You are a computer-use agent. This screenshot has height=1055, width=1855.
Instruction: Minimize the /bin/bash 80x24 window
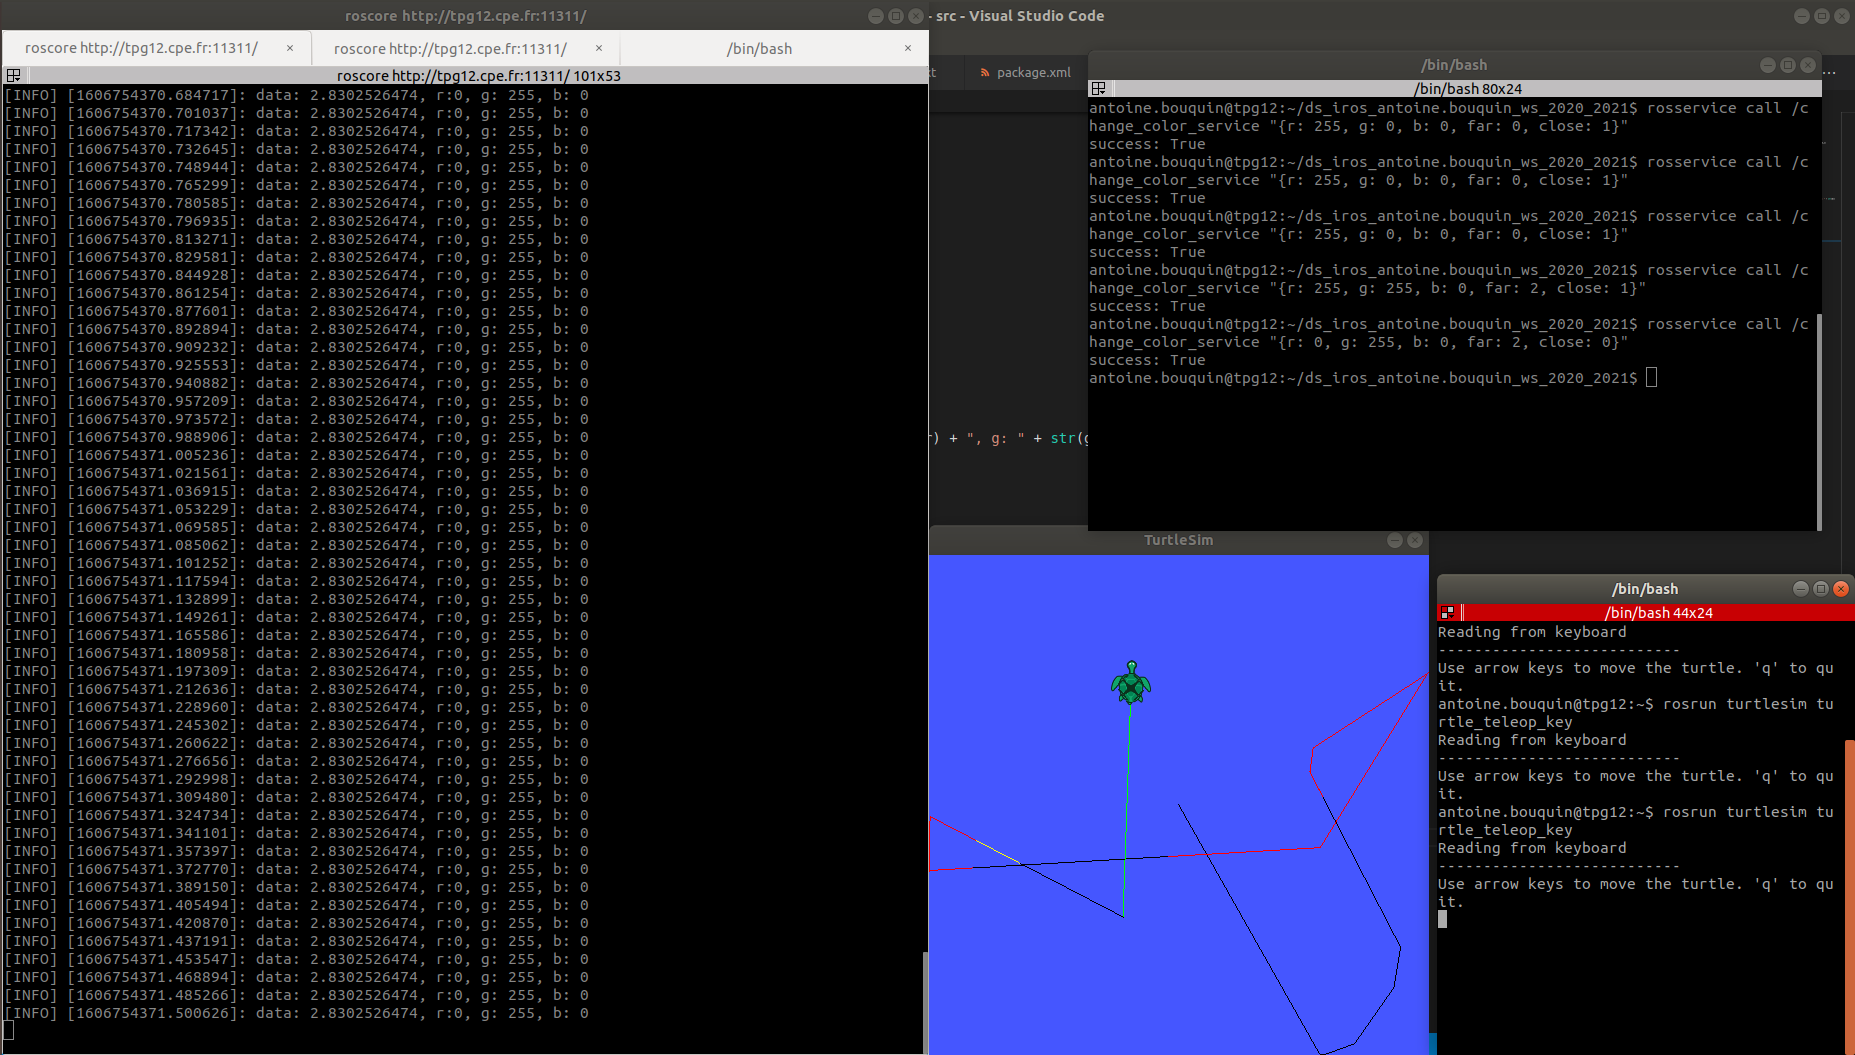click(1768, 65)
